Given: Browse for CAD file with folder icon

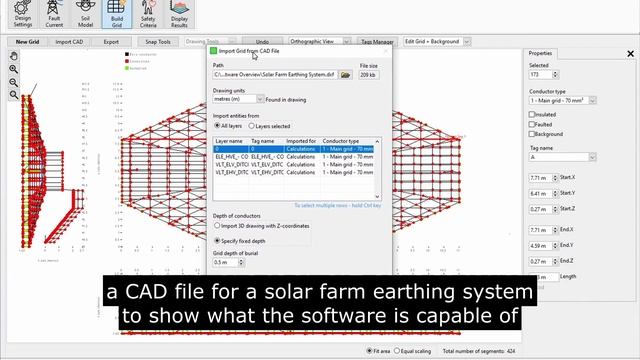Looking at the screenshot, I should [x=345, y=75].
